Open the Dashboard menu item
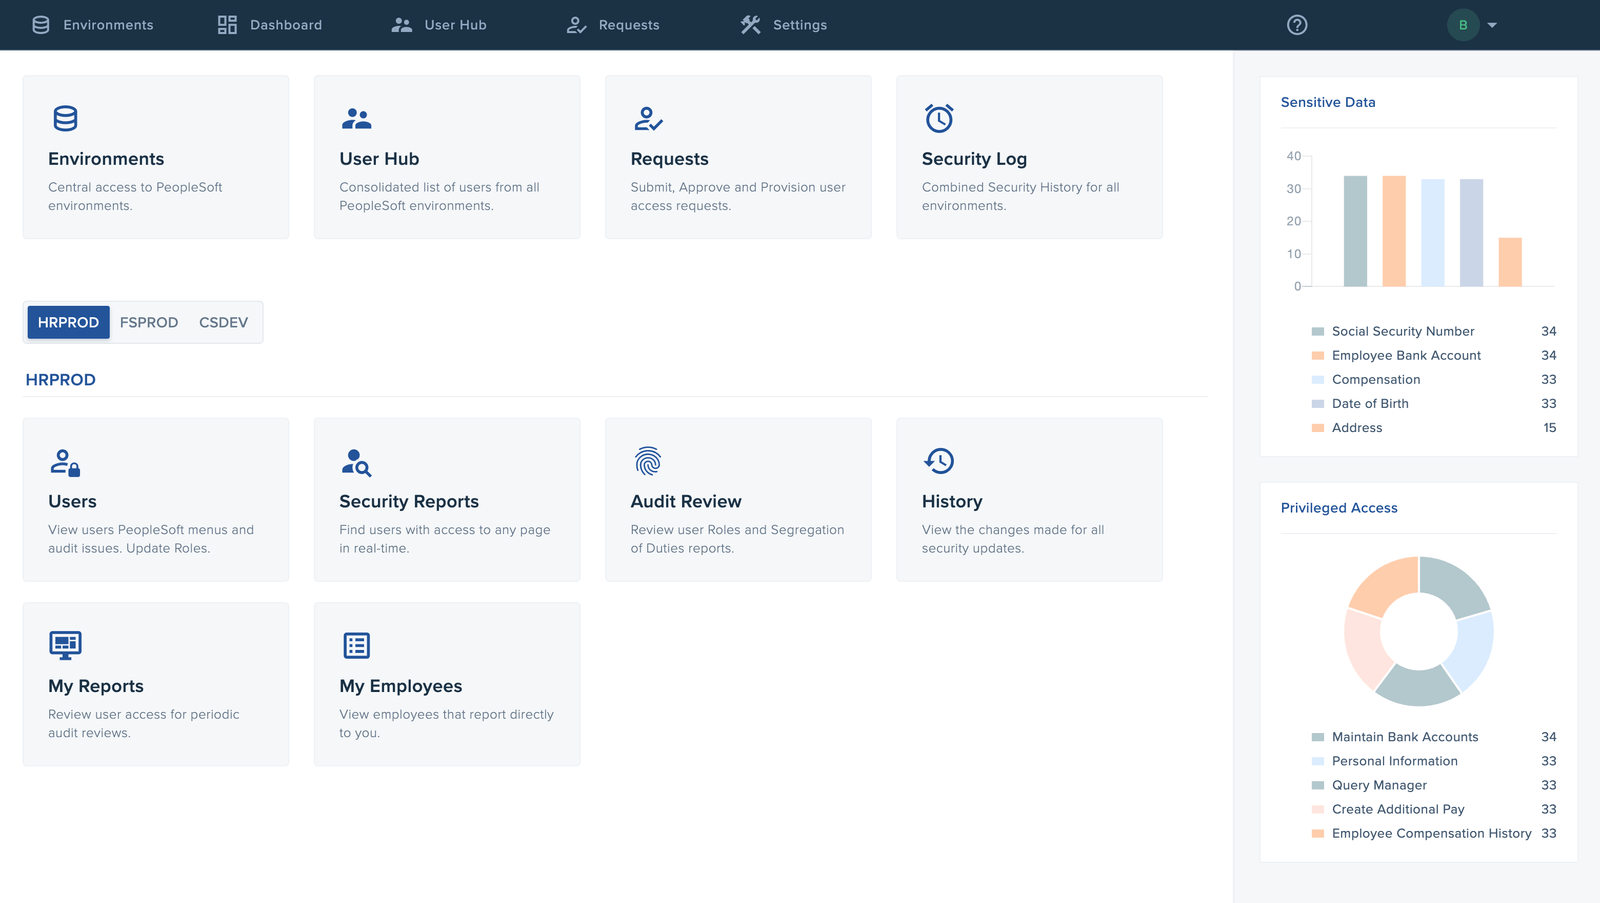 (269, 24)
